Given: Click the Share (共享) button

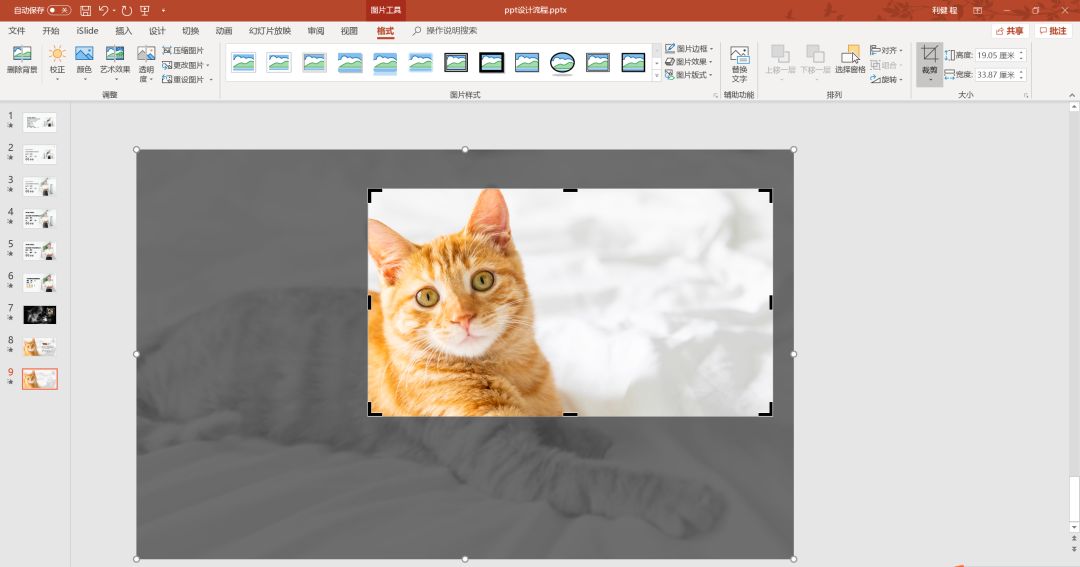Looking at the screenshot, I should pyautogui.click(x=1010, y=31).
